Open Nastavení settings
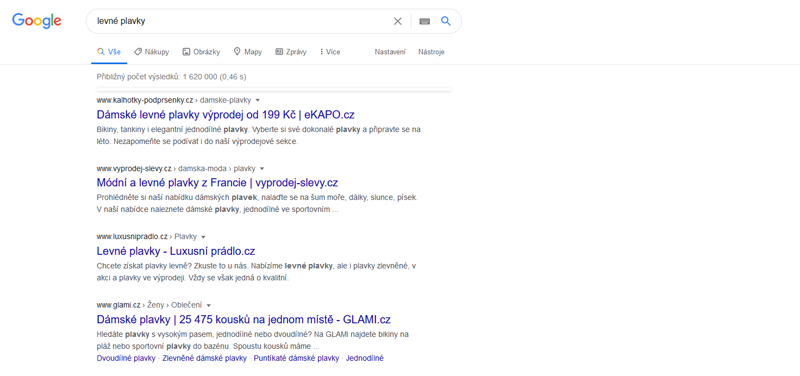 390,52
